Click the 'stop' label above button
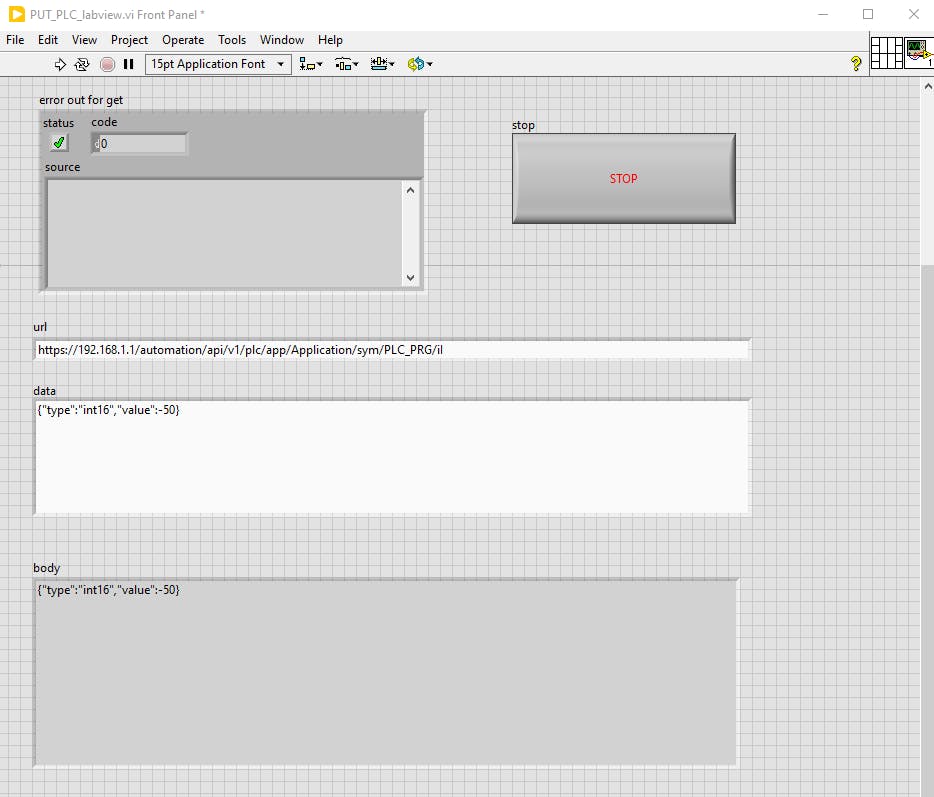The height and width of the screenshot is (797, 934). coord(523,125)
